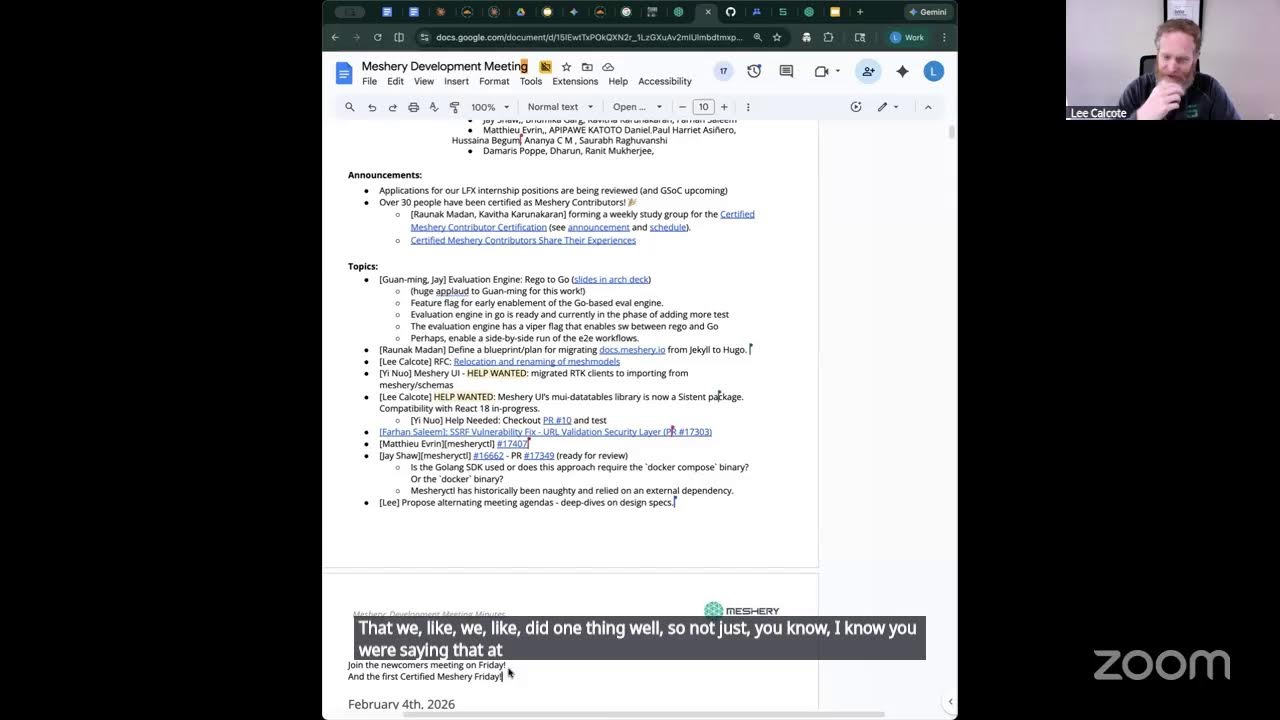
Task: Open the 'slides in arch deck' link
Action: coord(611,279)
